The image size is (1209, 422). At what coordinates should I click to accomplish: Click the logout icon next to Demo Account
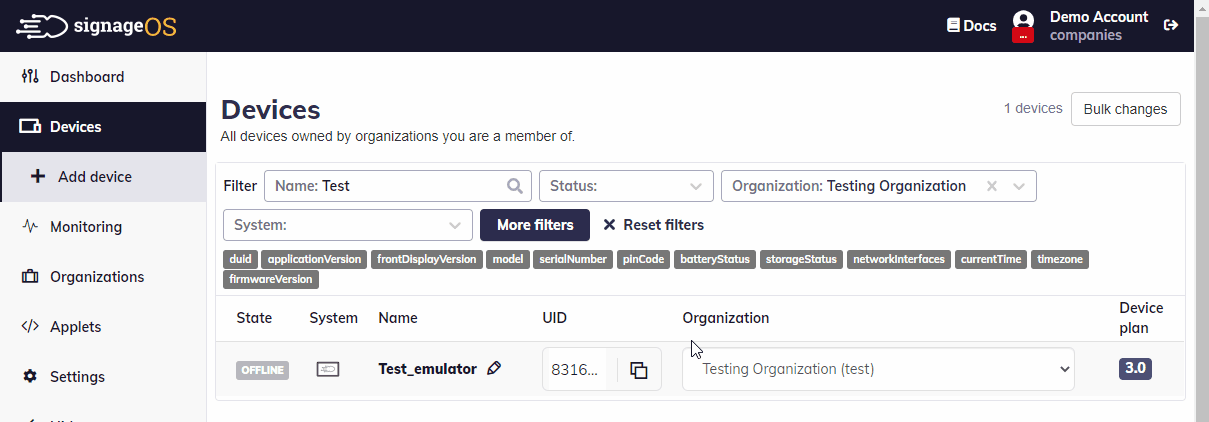1171,26
